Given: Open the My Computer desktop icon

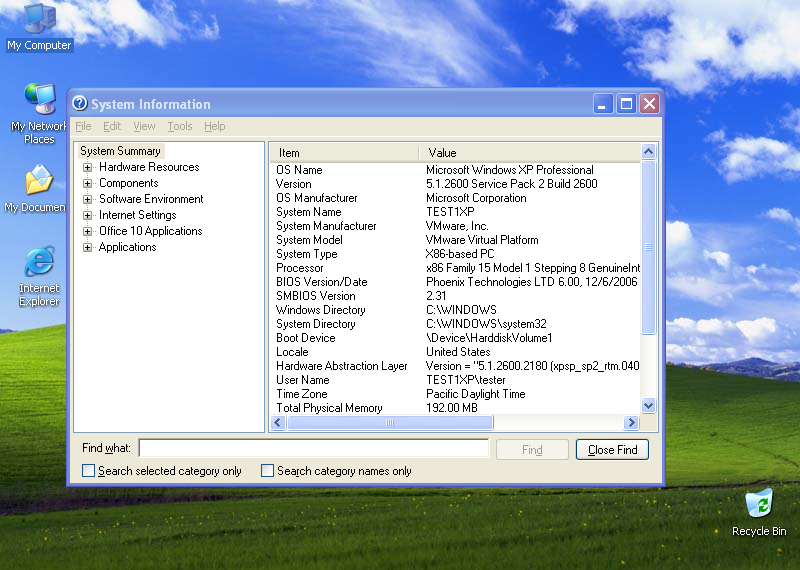Looking at the screenshot, I should [39, 27].
